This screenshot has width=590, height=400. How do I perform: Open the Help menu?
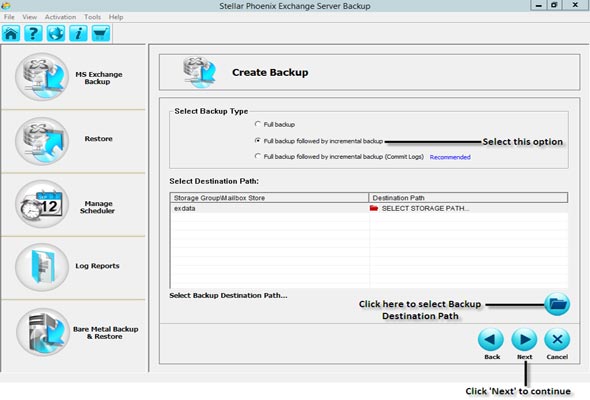[116, 17]
